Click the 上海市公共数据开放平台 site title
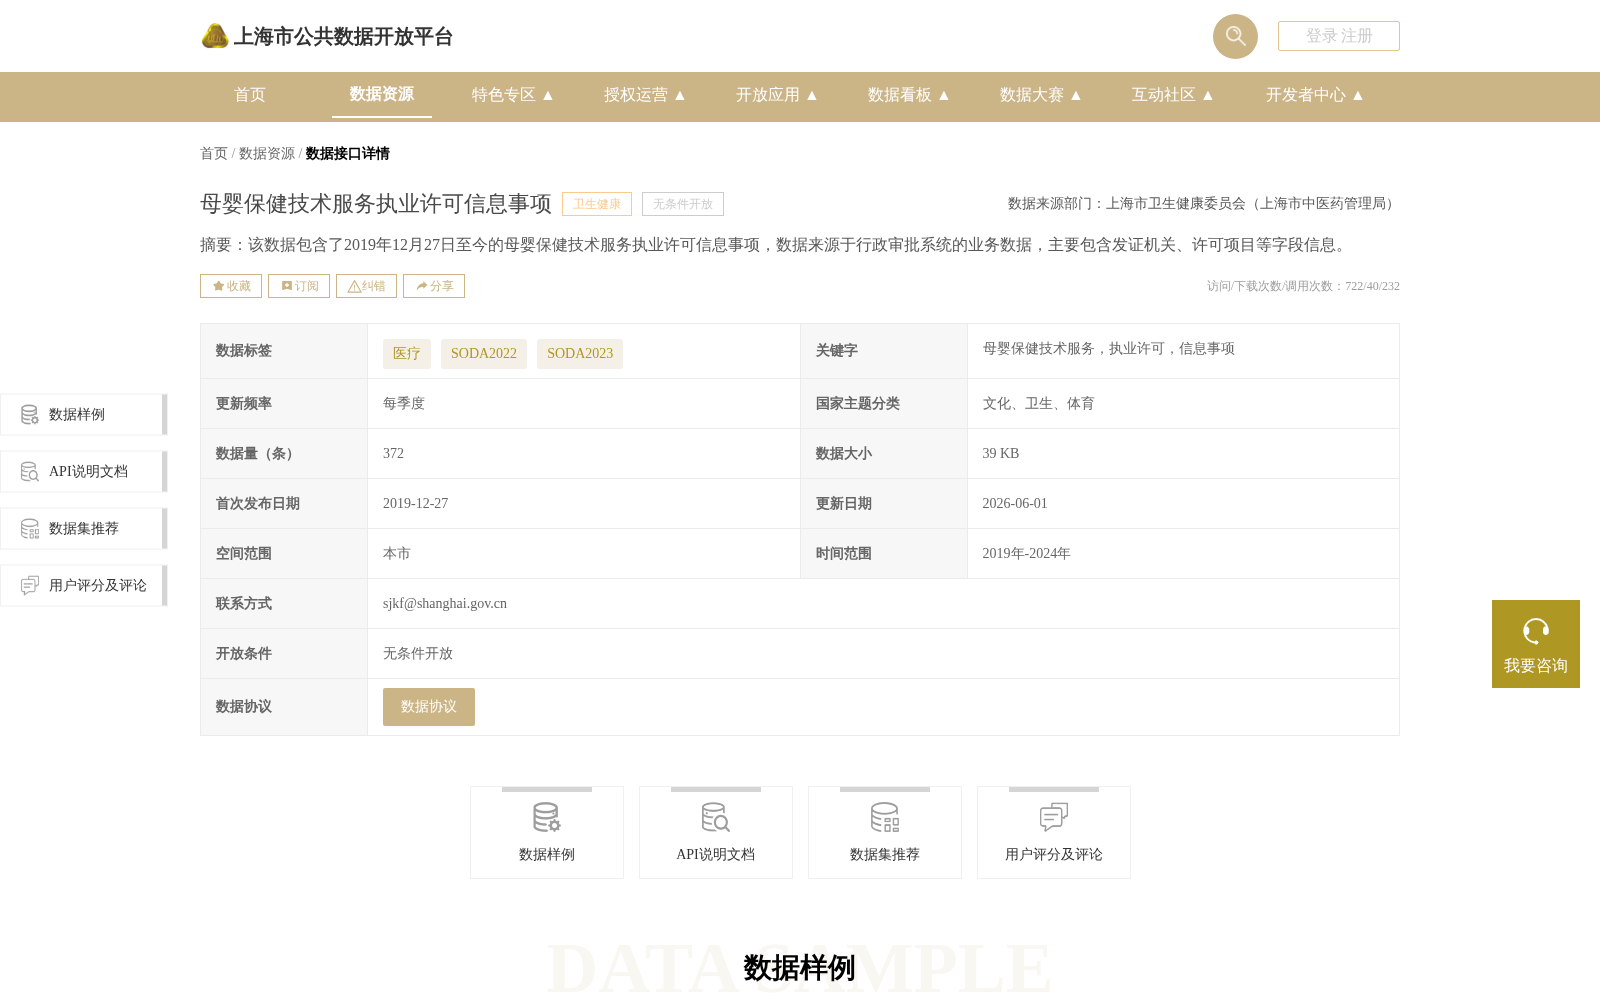 (343, 37)
